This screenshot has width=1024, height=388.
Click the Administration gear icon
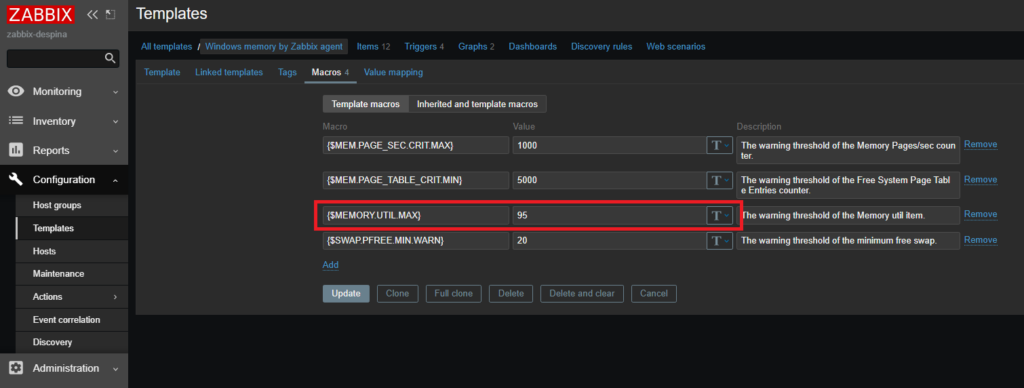coord(16,368)
